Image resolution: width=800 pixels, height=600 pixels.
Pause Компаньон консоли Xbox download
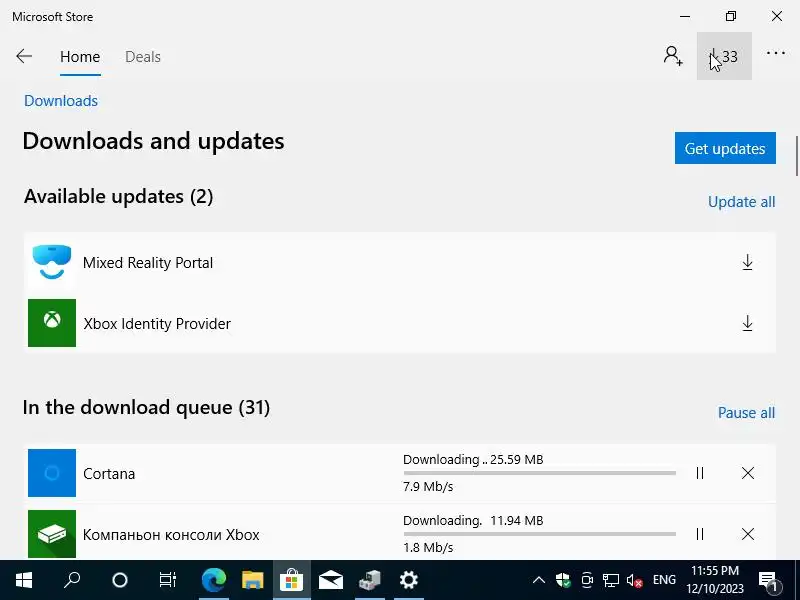pyautogui.click(x=700, y=534)
